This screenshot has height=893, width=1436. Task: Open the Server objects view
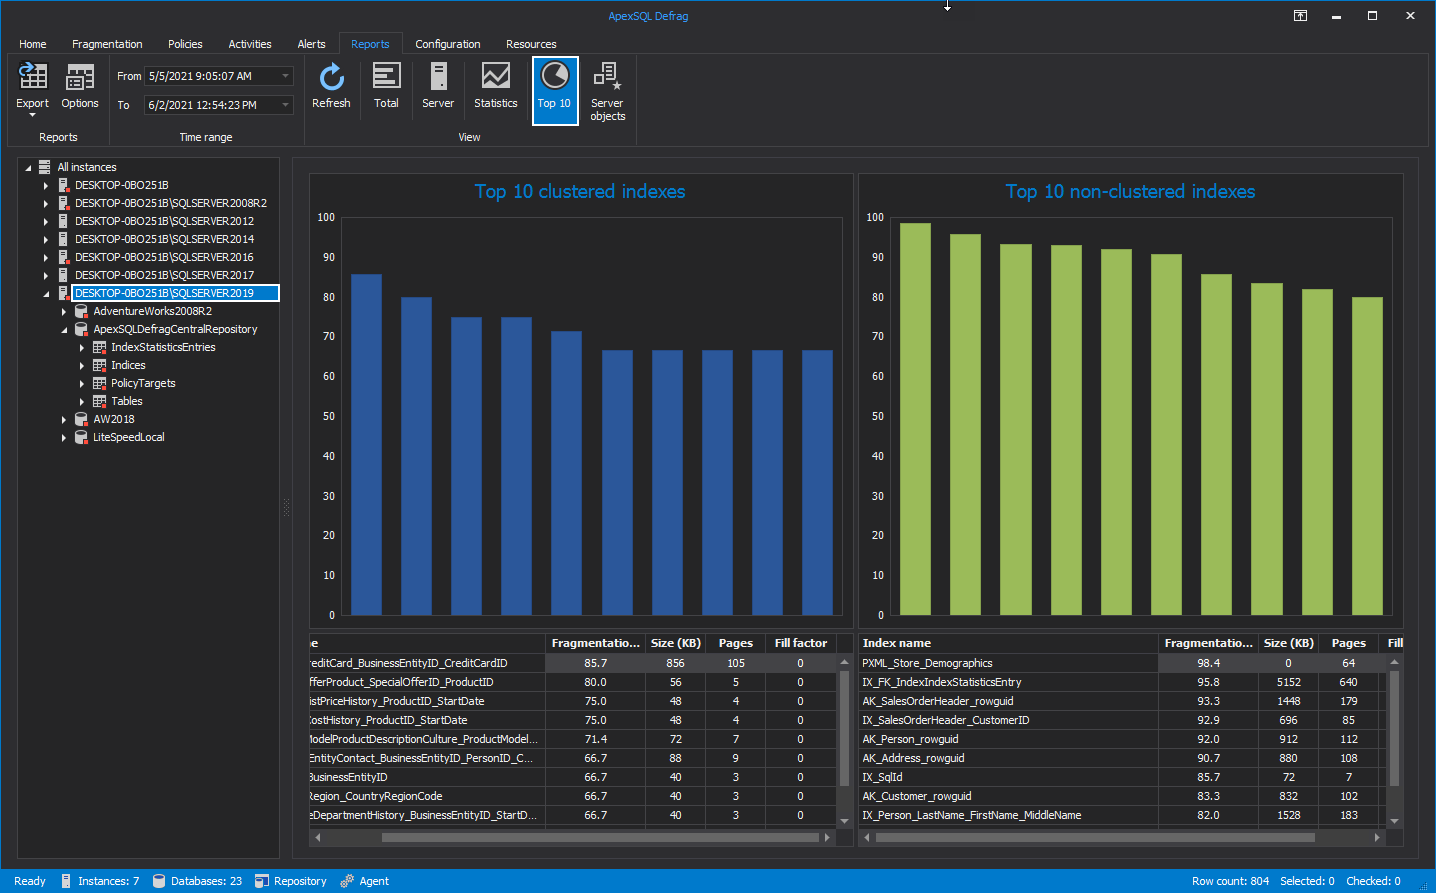[607, 87]
